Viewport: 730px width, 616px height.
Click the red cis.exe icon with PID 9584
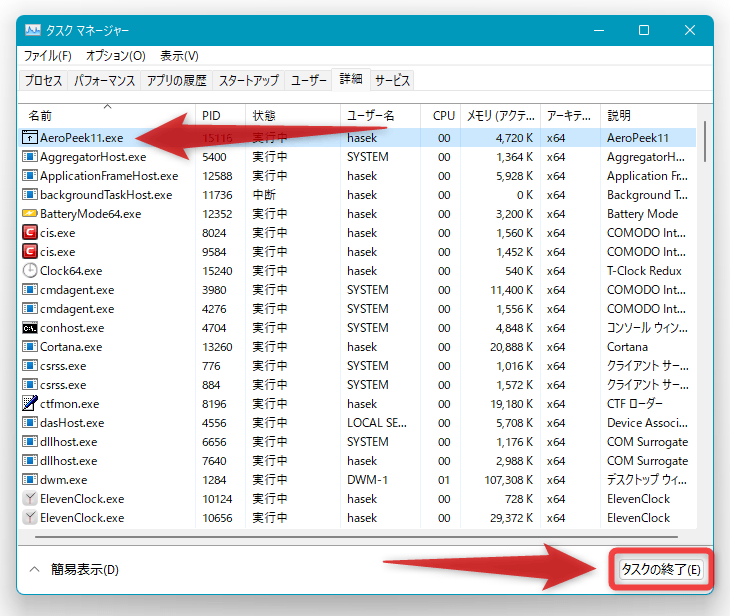pyautogui.click(x=30, y=252)
